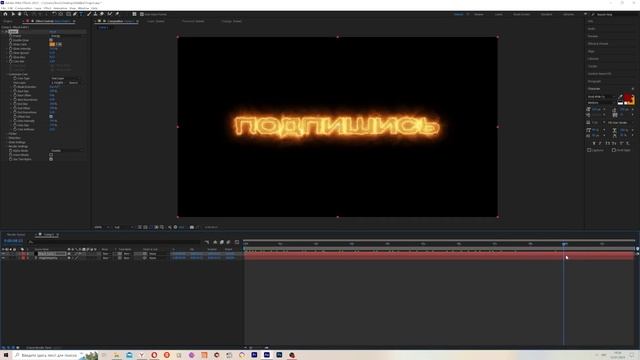Toggle the Enable Glow checkbox
Screen dimensions: 640x360
[51, 40]
